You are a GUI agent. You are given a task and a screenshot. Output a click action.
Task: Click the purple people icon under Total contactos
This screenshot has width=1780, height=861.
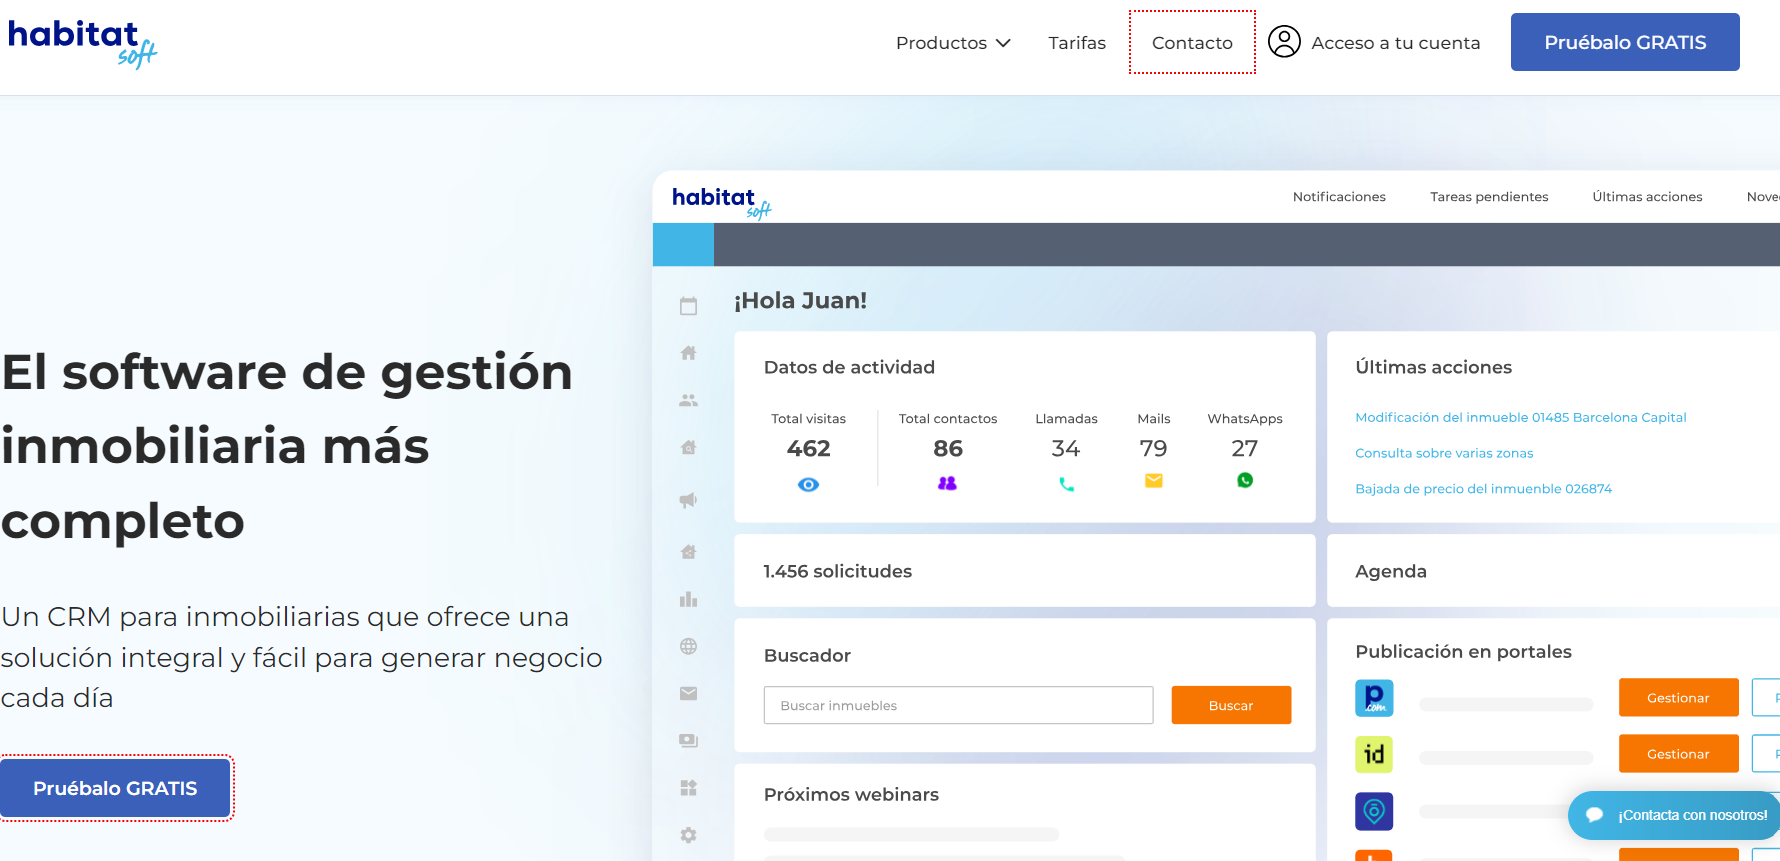pos(947,483)
